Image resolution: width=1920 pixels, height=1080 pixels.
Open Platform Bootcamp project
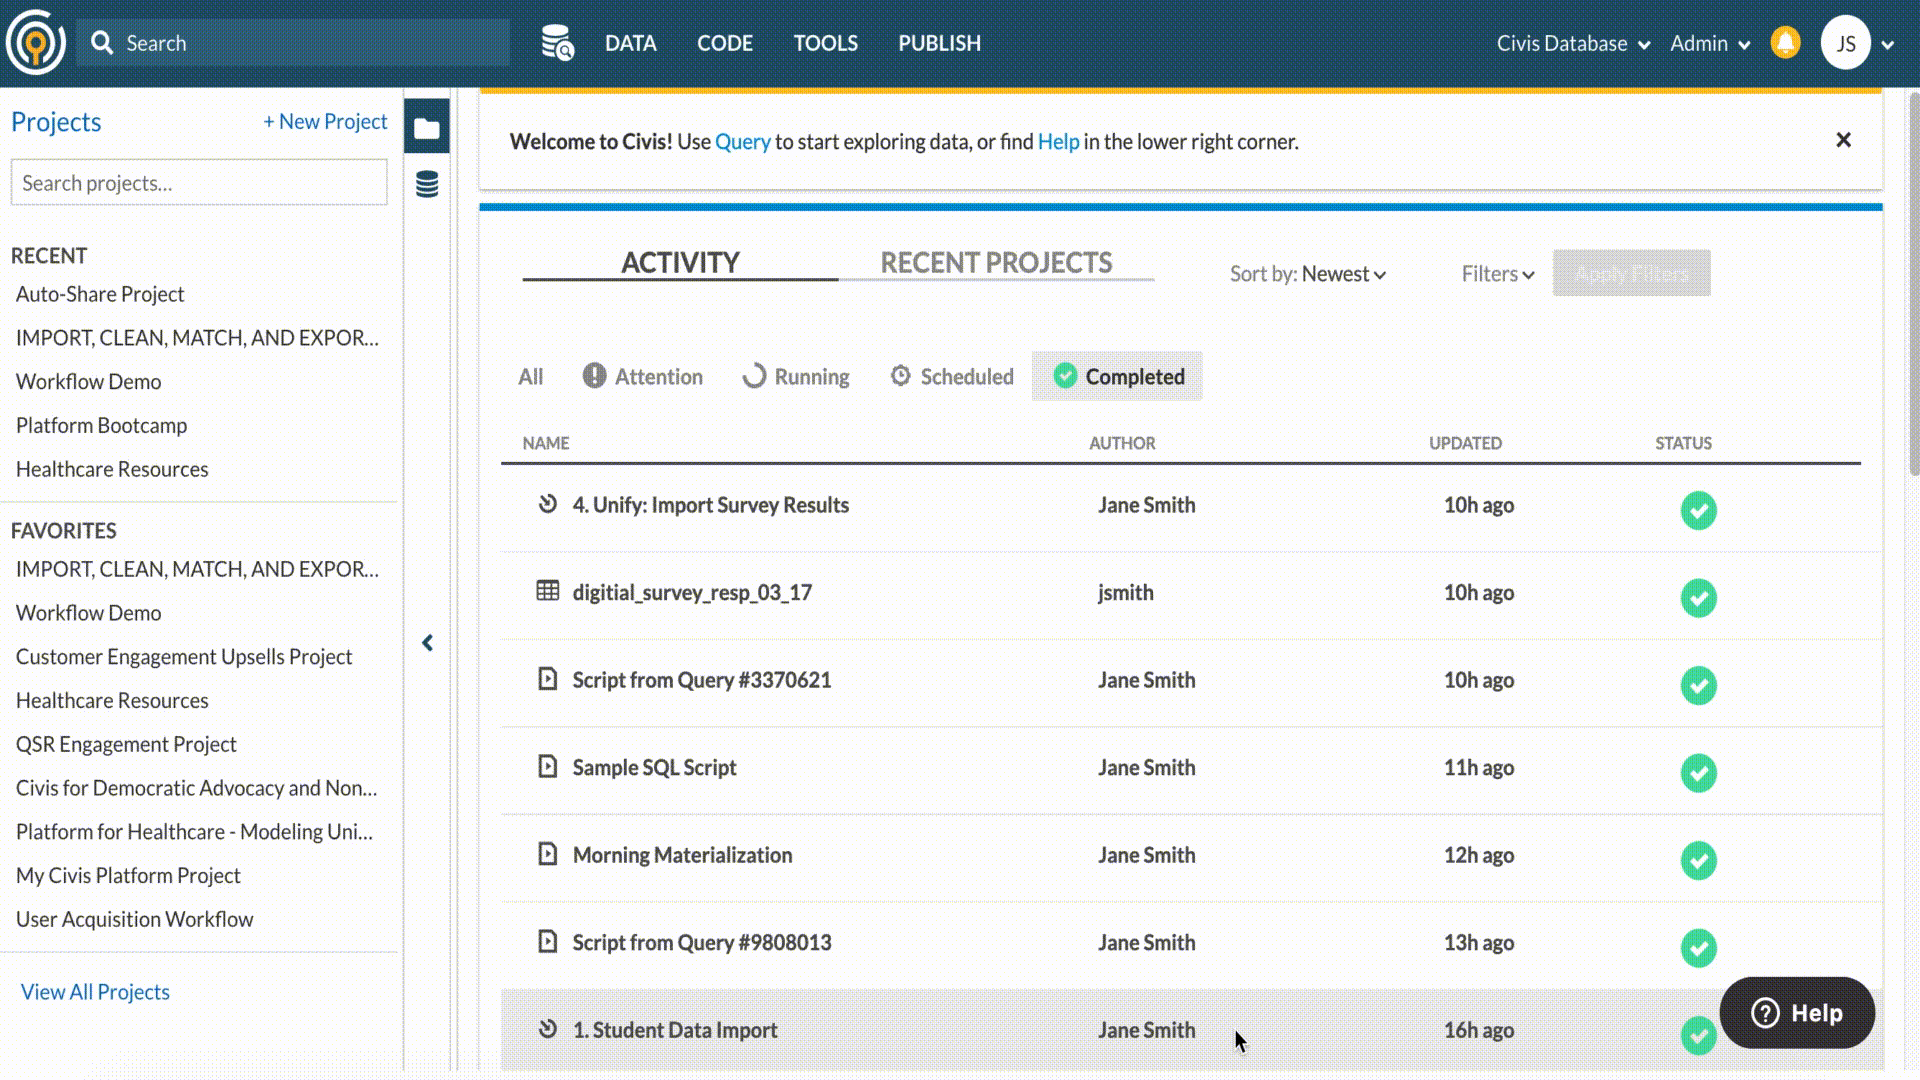point(102,425)
